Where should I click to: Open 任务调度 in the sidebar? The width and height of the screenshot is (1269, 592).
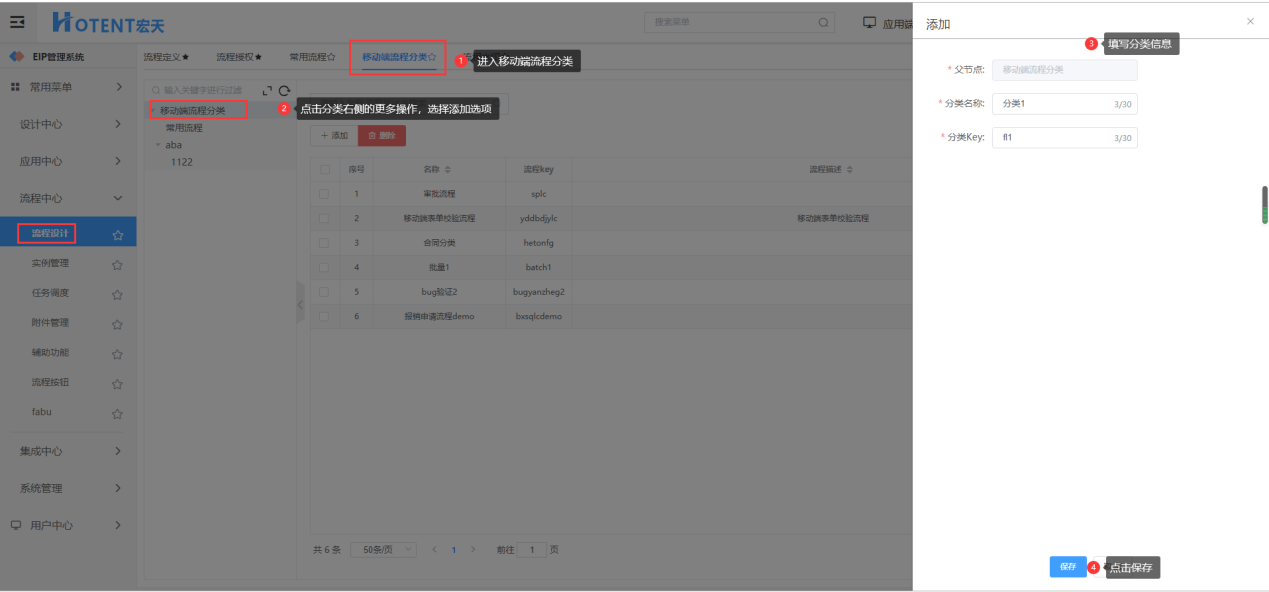(x=50, y=294)
